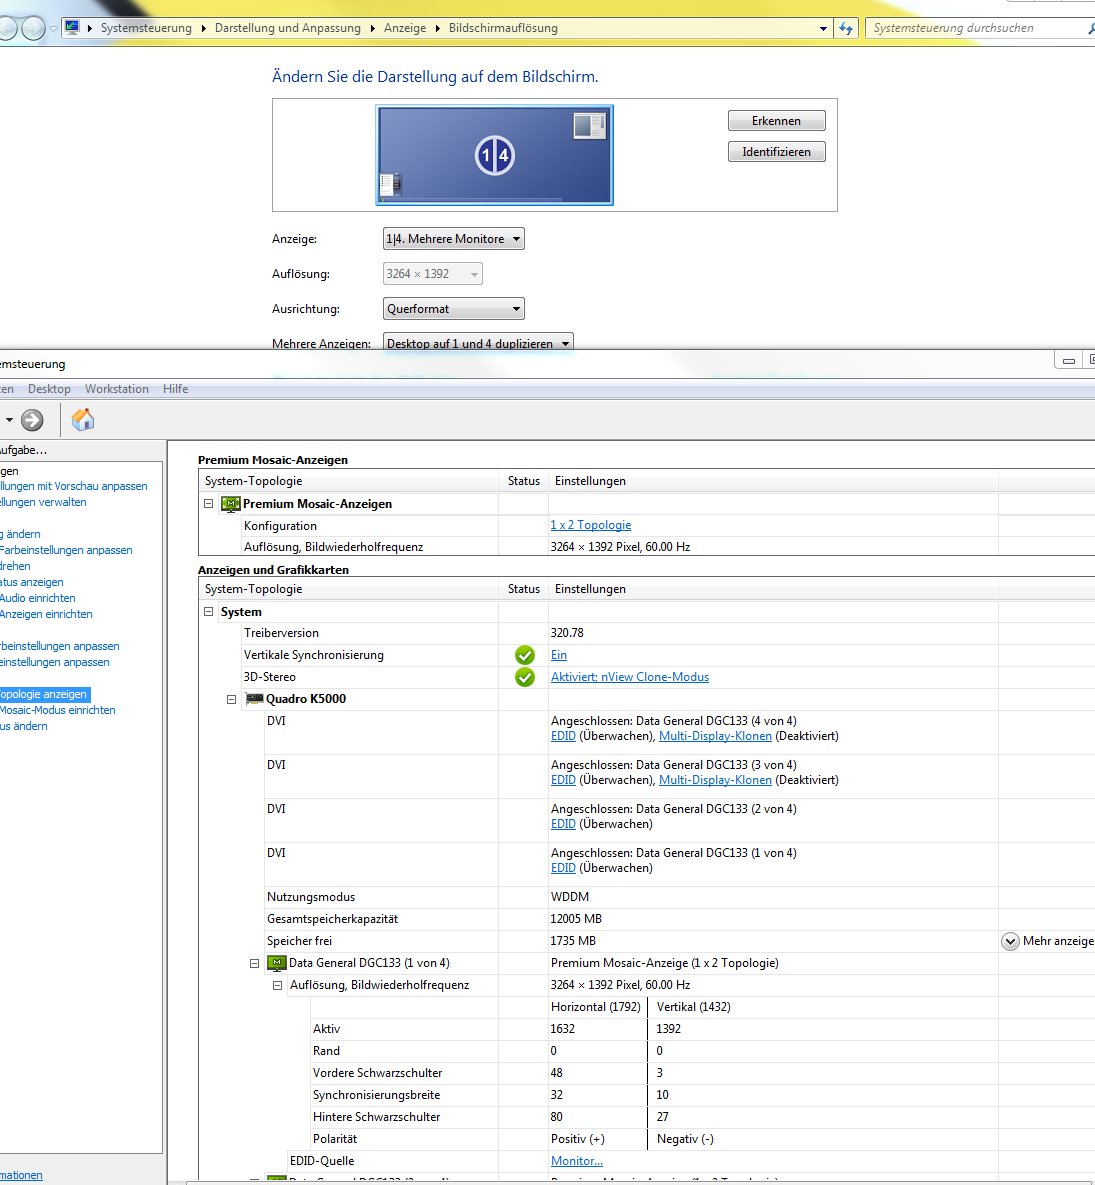Viewport: 1095px width, 1185px height.
Task: Open dropdown arrow next to back button in NVIDIA toolbar
Action: [x=8, y=419]
